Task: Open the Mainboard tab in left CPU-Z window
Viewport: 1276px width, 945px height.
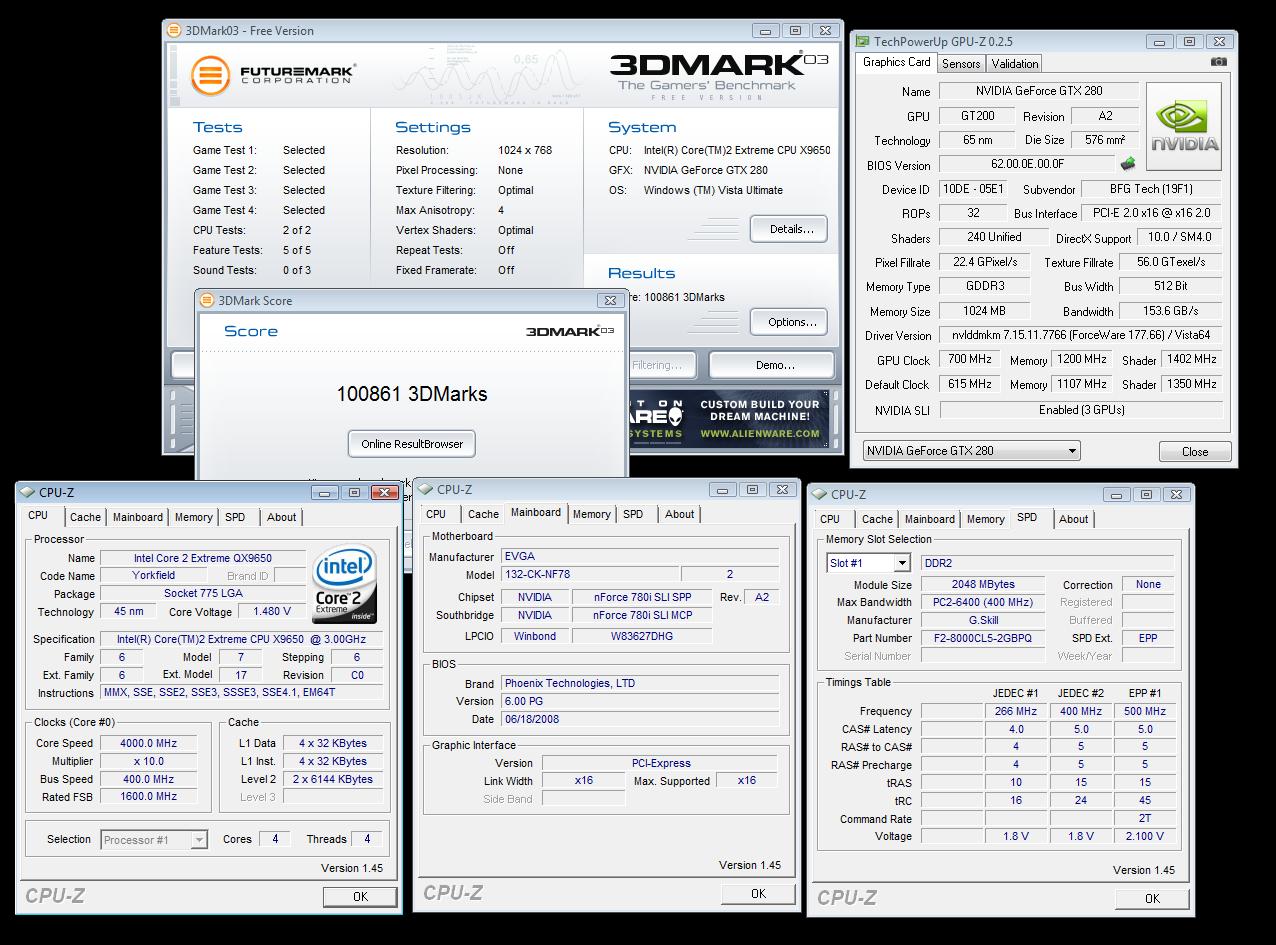Action: [138, 517]
